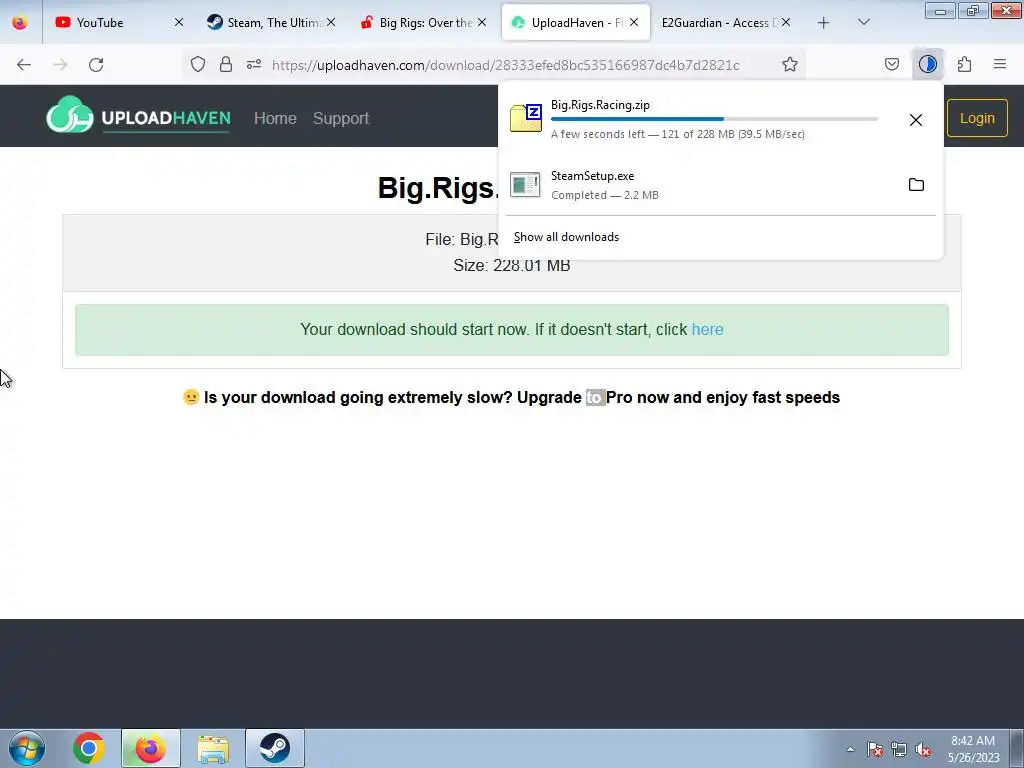
Task: Launch Chrome from the taskbar
Action: point(88,748)
